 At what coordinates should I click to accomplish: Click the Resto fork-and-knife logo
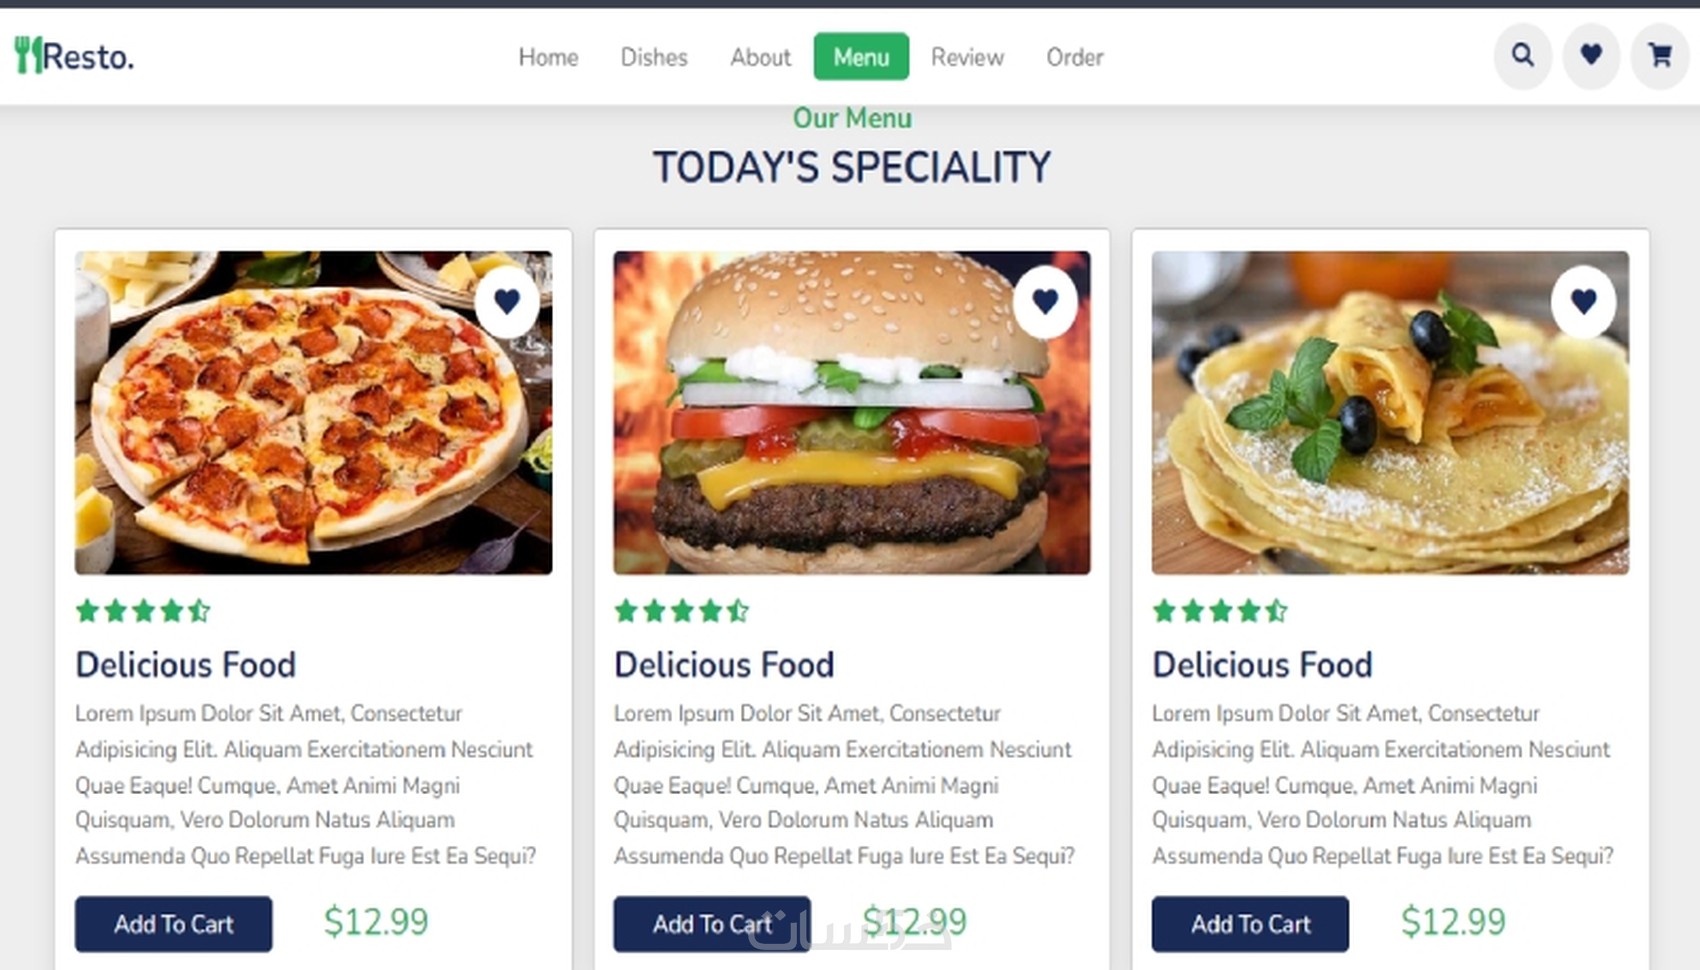74,56
